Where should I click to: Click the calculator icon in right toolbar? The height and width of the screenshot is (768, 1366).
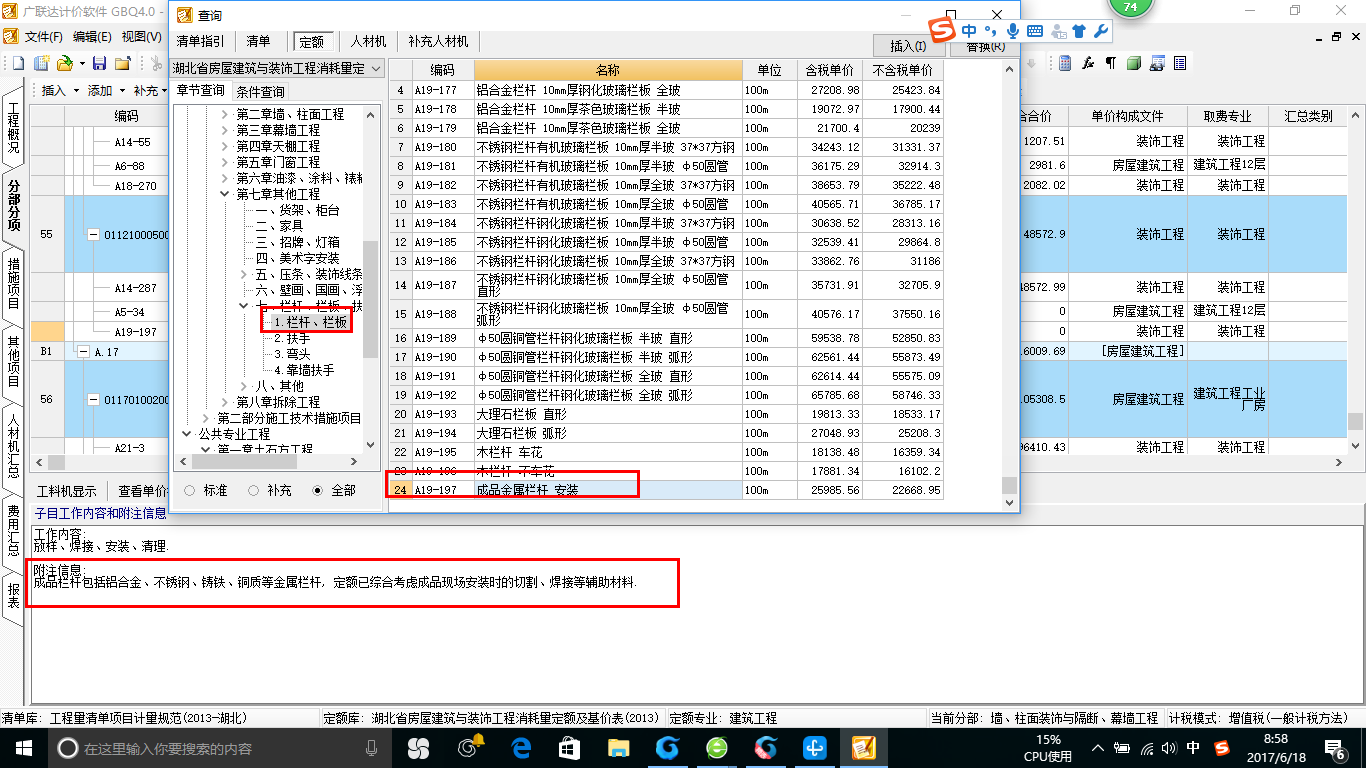click(x=1065, y=63)
